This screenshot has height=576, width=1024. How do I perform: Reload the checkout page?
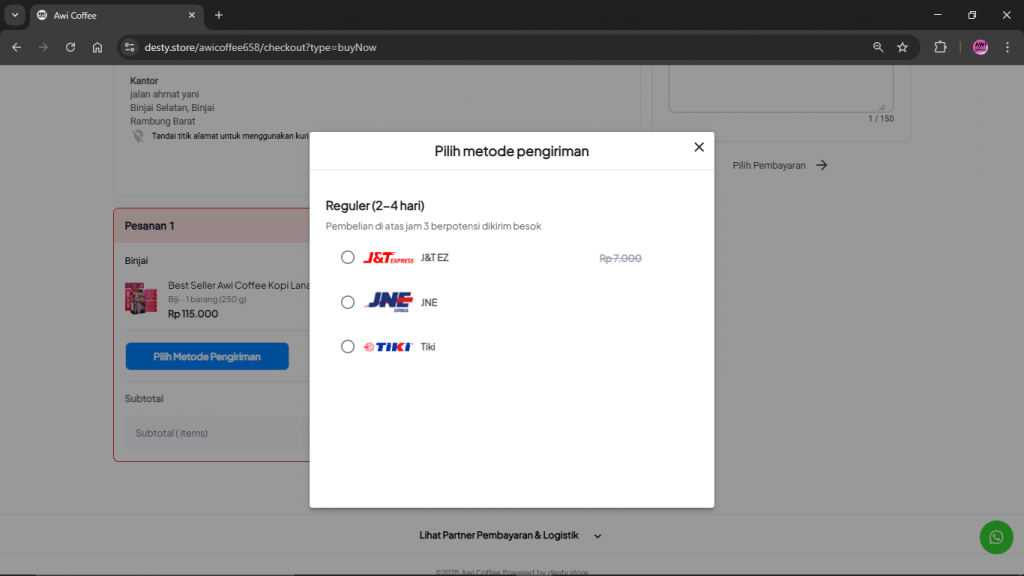(x=71, y=47)
